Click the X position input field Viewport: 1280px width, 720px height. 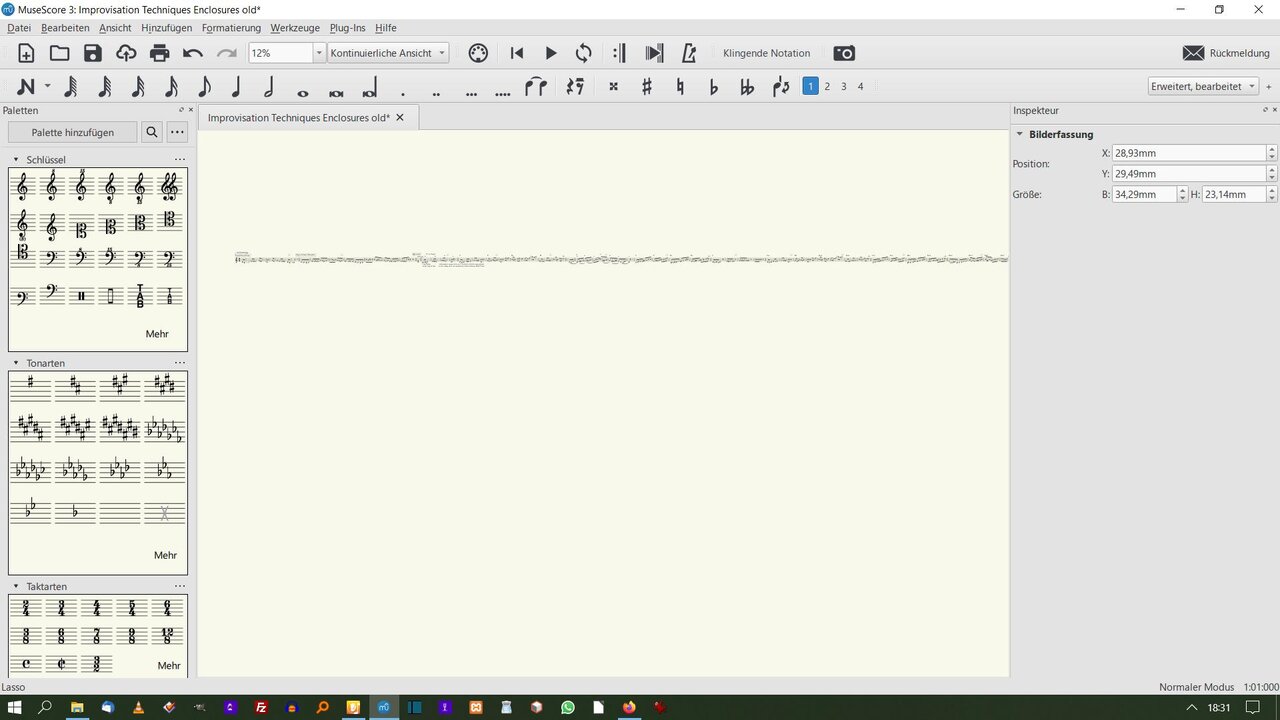point(1188,153)
